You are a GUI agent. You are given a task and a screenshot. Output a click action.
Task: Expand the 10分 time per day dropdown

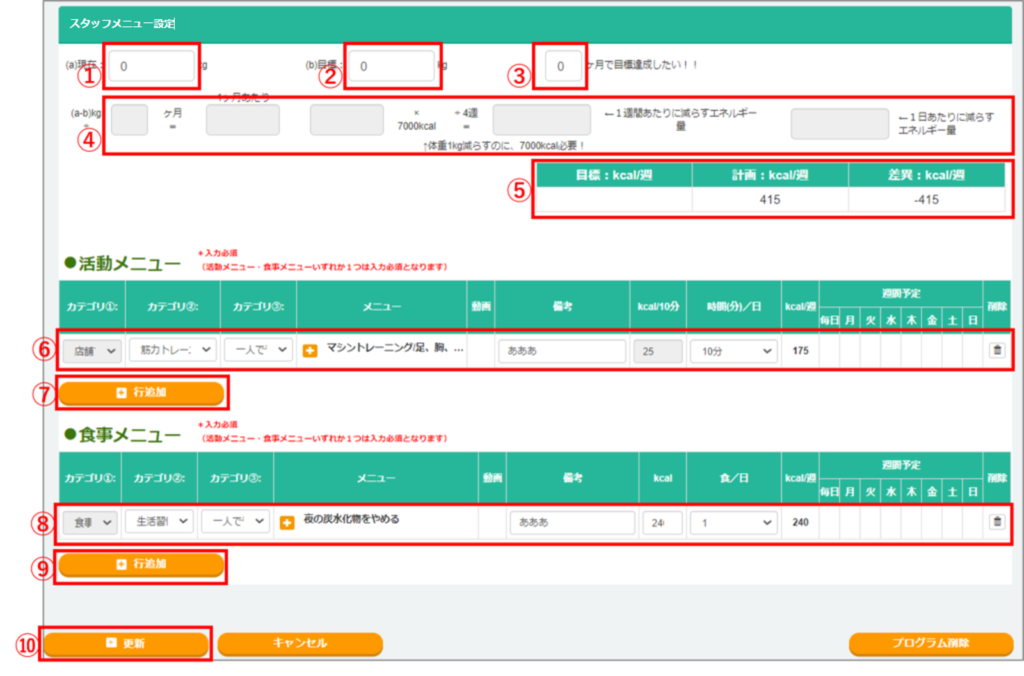tap(733, 351)
